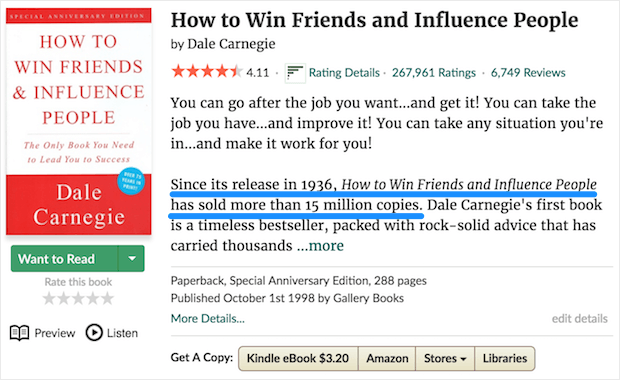Rate this book four stars
Screen dimensions: 620x380
93,299
